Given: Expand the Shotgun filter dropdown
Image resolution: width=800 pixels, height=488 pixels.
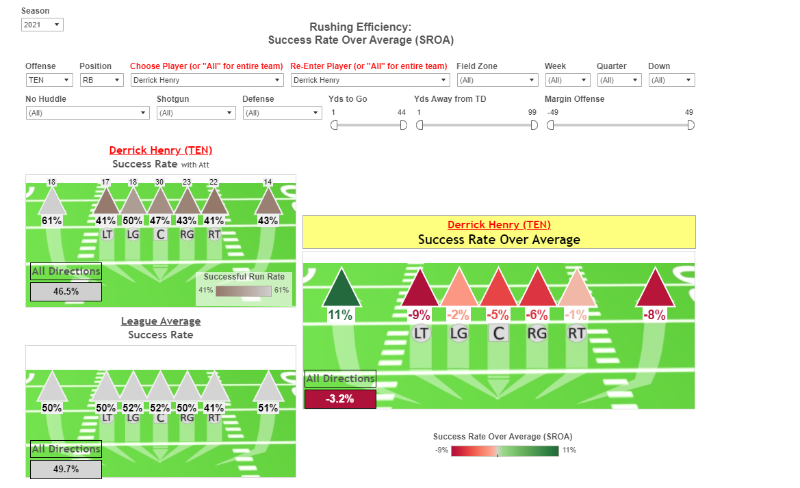Looking at the screenshot, I should 196,113.
